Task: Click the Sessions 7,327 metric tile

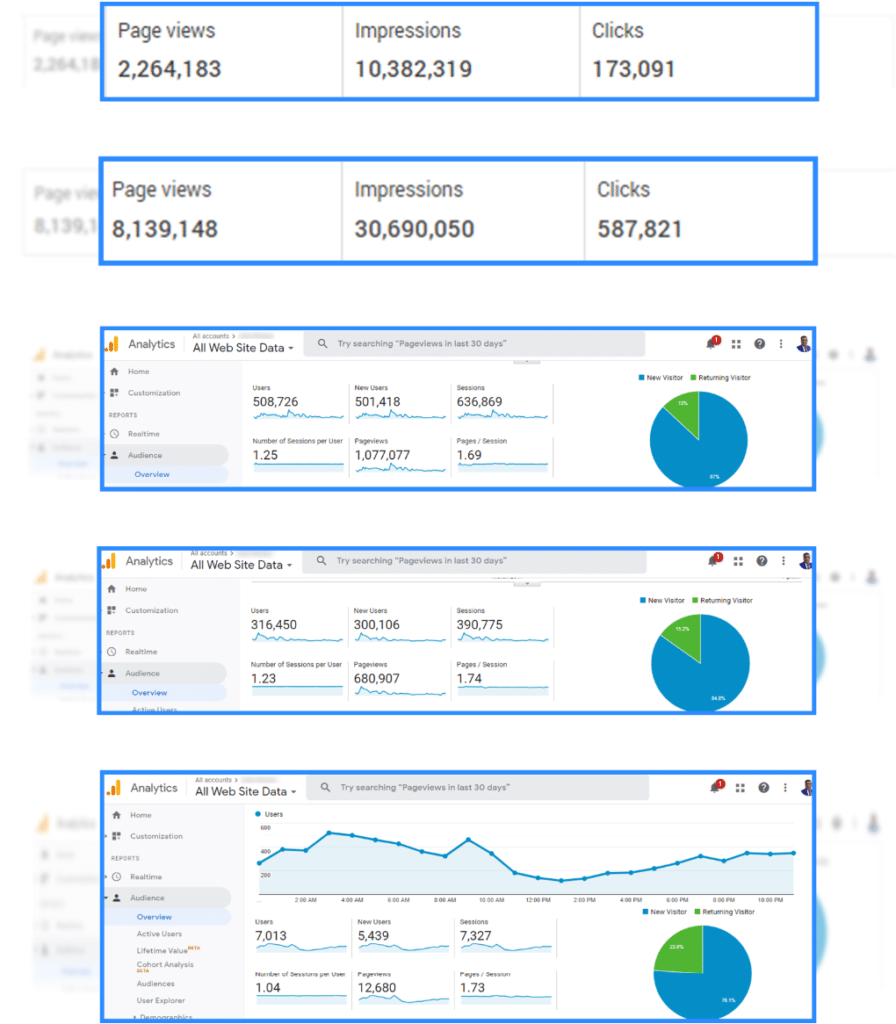Action: (506, 937)
